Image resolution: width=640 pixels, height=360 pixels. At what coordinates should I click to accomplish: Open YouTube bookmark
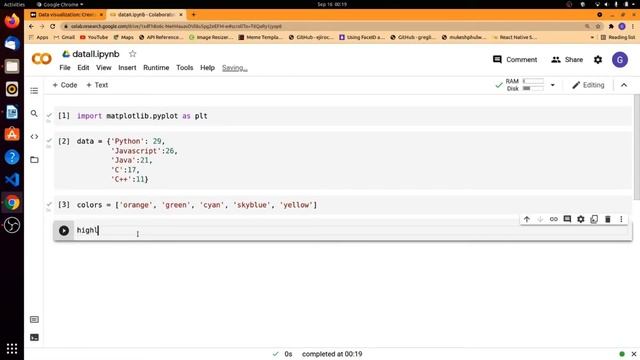coord(94,37)
